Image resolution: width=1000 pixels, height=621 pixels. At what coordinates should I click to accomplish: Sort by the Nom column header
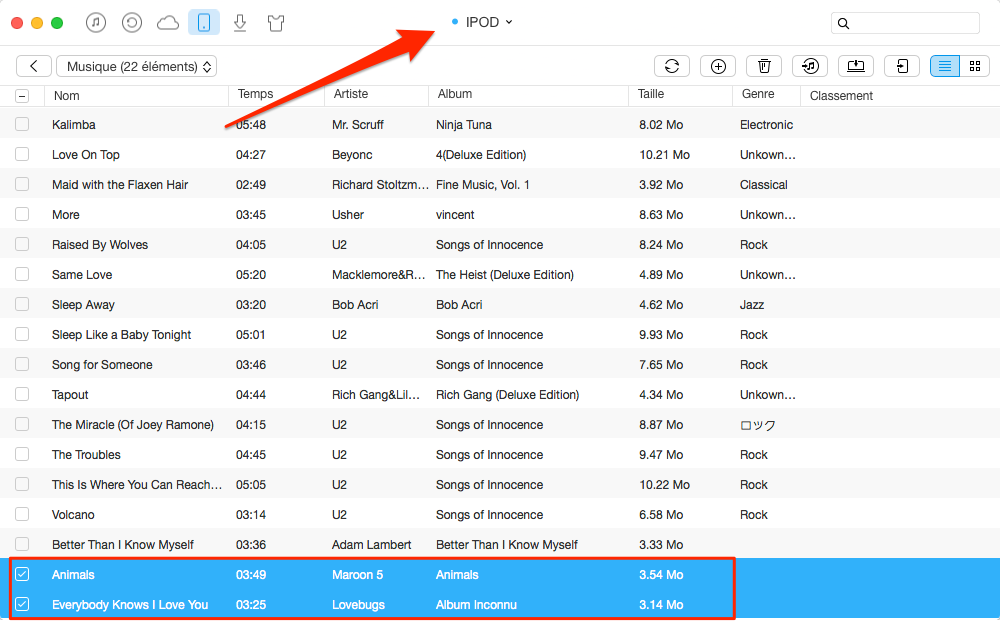click(x=67, y=96)
